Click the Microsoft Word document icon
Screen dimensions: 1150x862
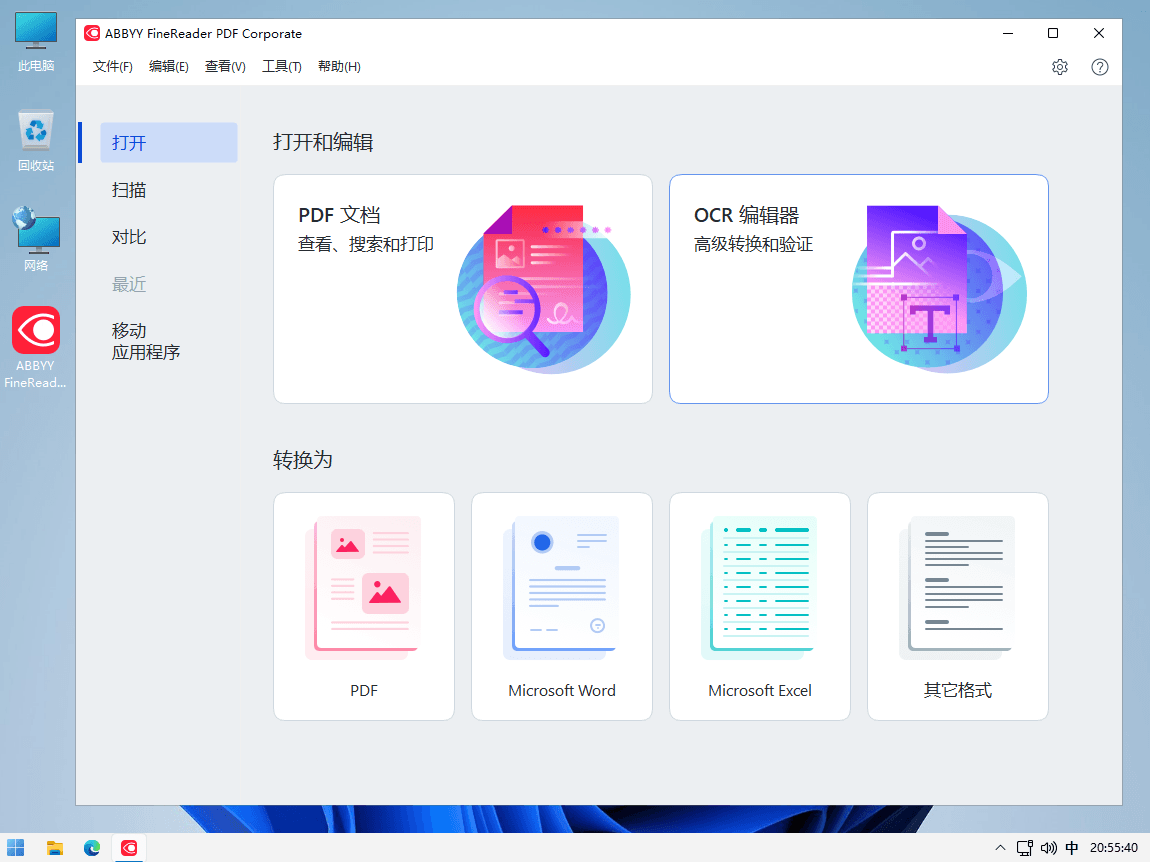coord(562,587)
